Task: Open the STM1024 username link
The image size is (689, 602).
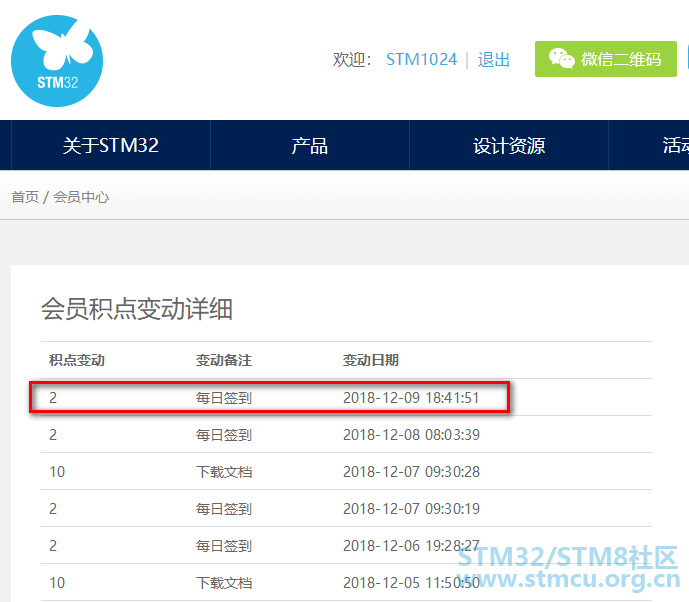Action: [x=421, y=59]
